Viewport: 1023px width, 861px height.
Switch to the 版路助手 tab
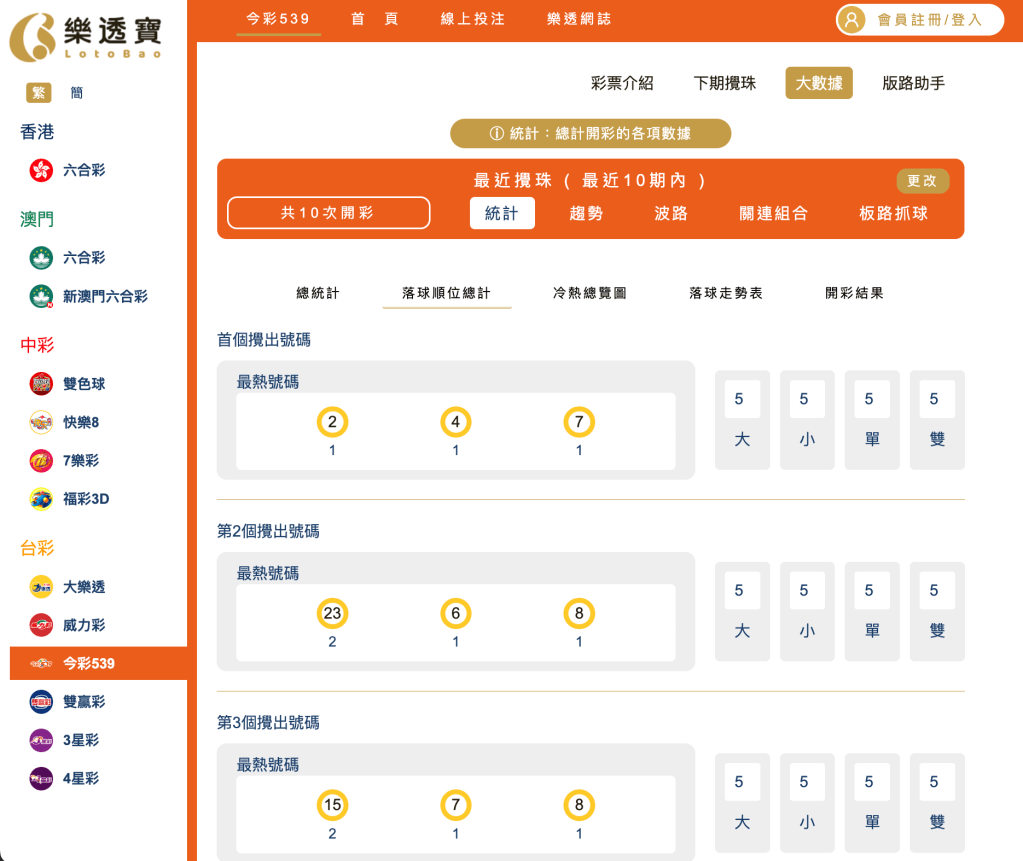[x=911, y=83]
